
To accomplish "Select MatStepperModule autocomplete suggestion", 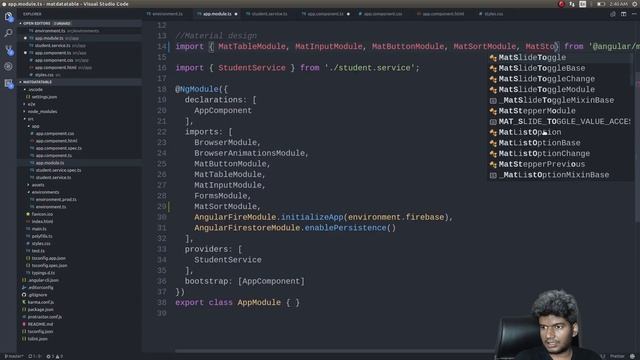I will point(560,111).
